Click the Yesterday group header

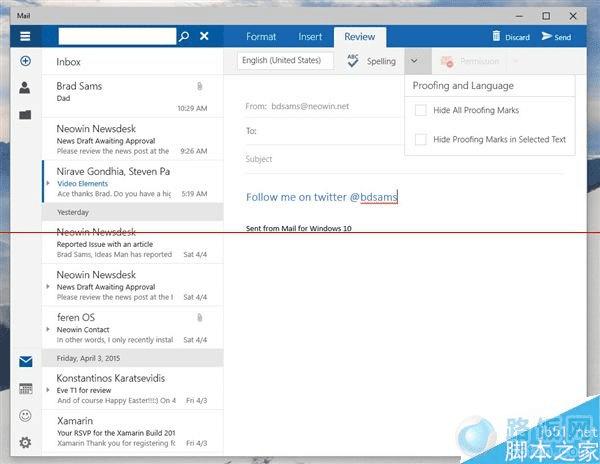[x=132, y=212]
